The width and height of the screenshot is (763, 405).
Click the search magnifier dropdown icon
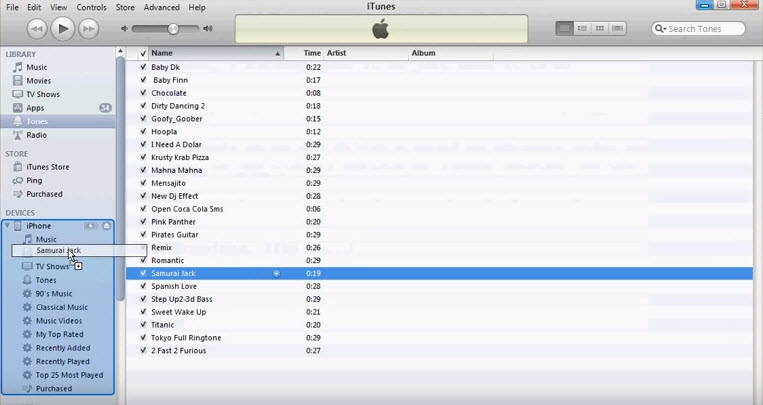[660, 29]
